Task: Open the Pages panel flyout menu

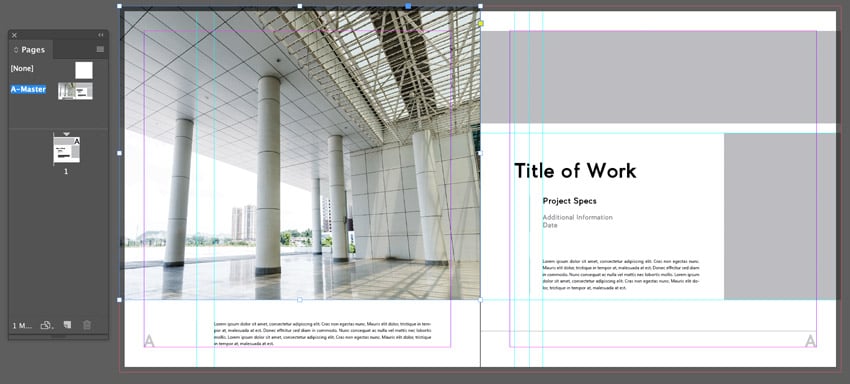Action: (x=100, y=49)
